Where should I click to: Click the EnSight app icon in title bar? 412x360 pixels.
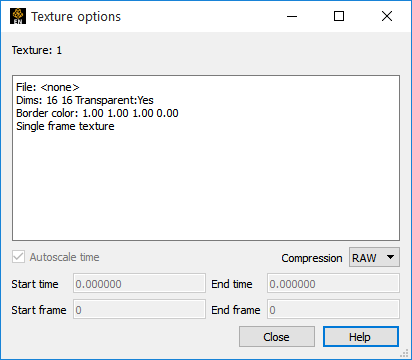point(18,16)
